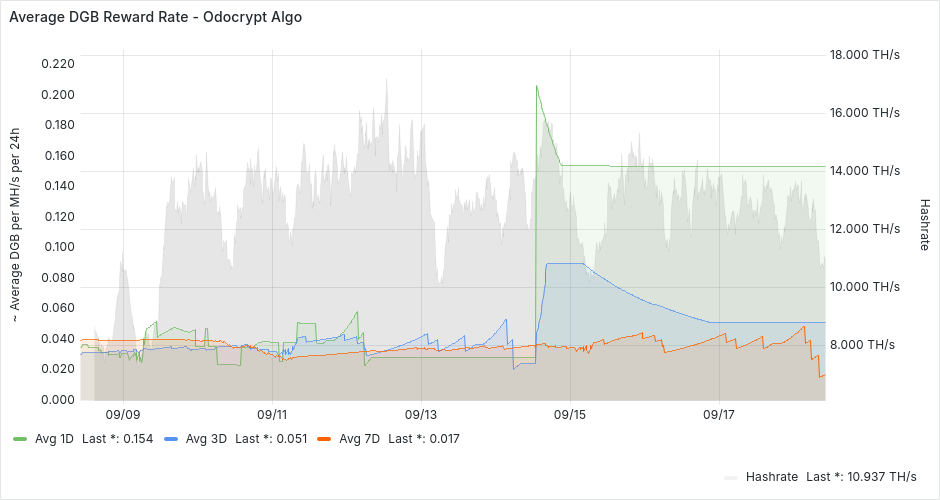Click the 0.020 left axis value
The width and height of the screenshot is (940, 500).
[58, 369]
